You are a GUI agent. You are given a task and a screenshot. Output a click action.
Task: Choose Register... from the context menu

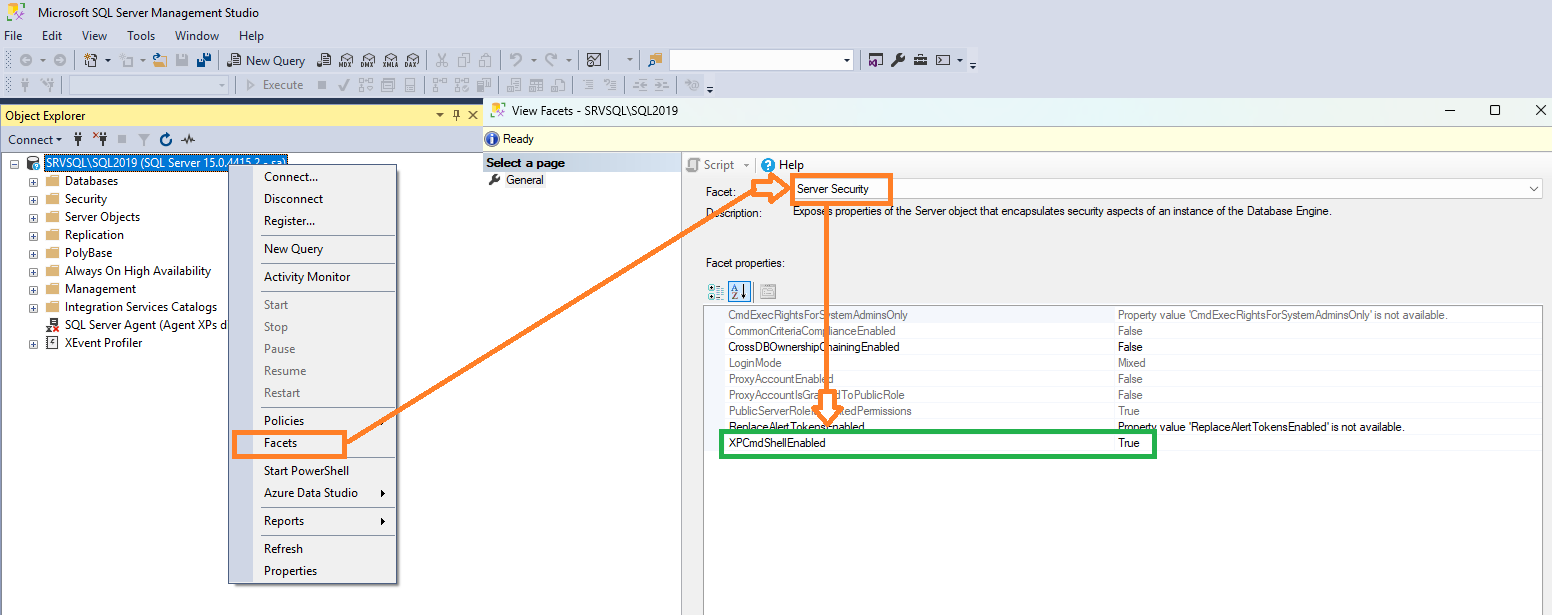[312, 221]
